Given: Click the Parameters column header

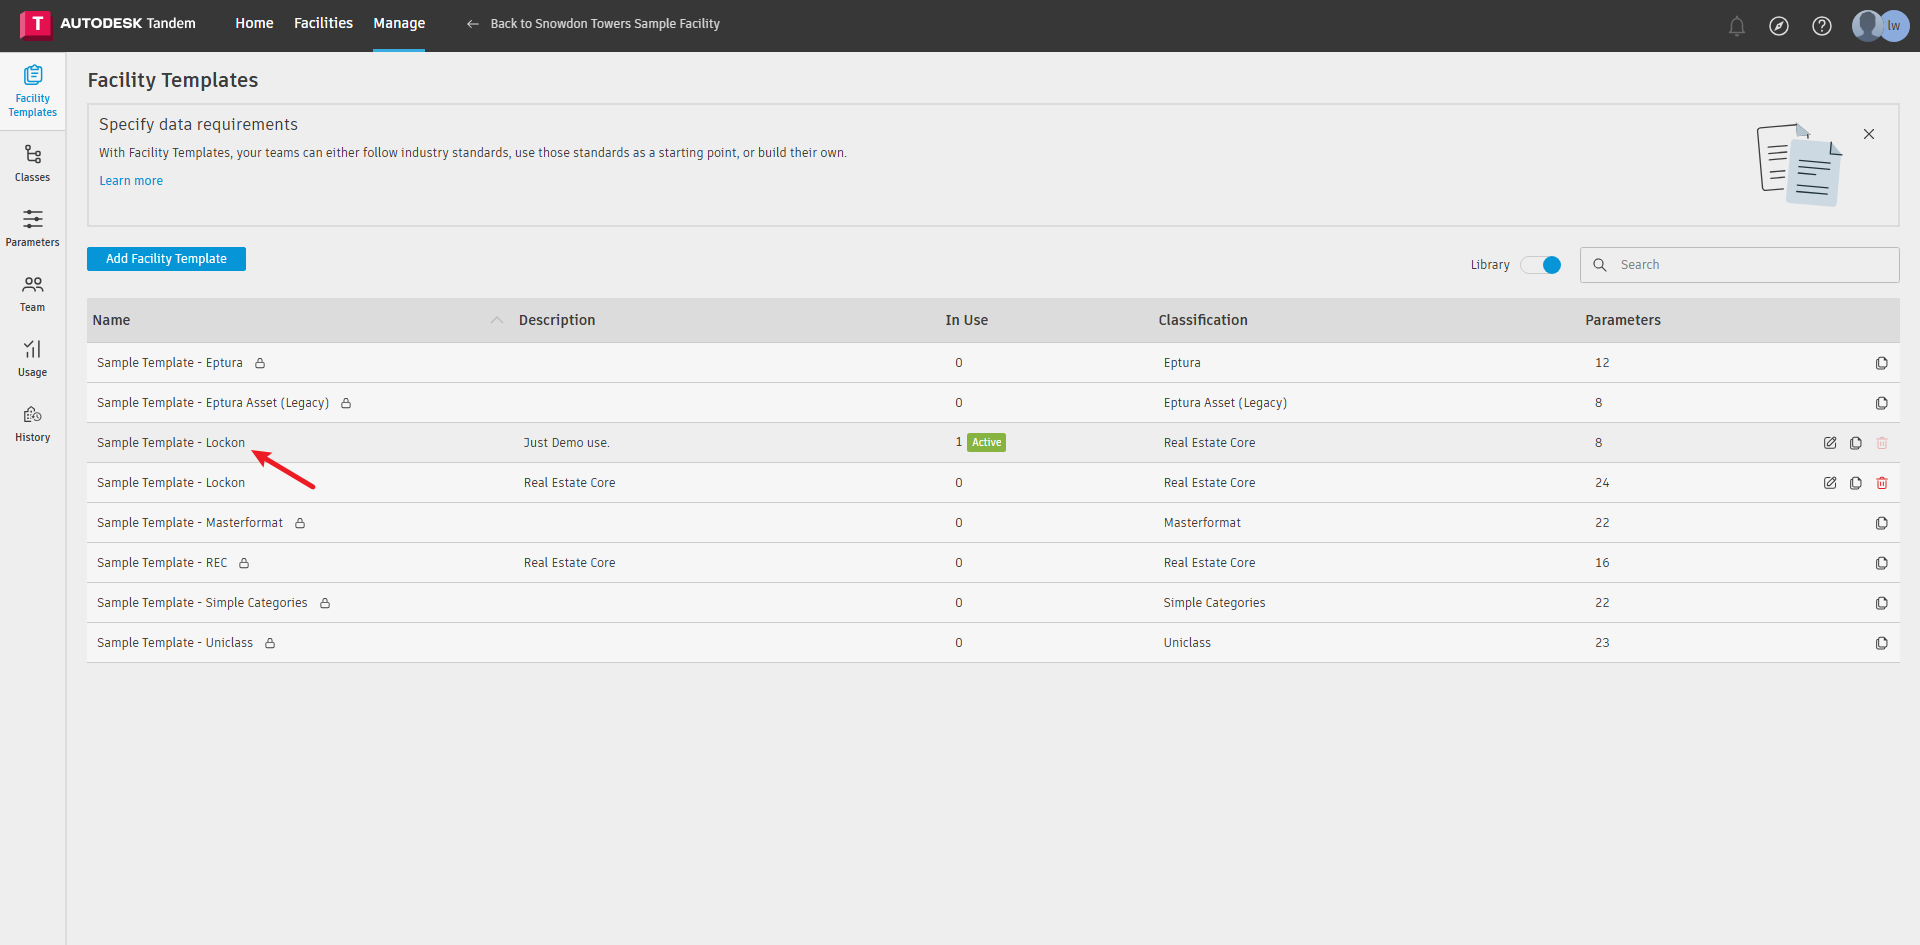Looking at the screenshot, I should [x=1623, y=320].
